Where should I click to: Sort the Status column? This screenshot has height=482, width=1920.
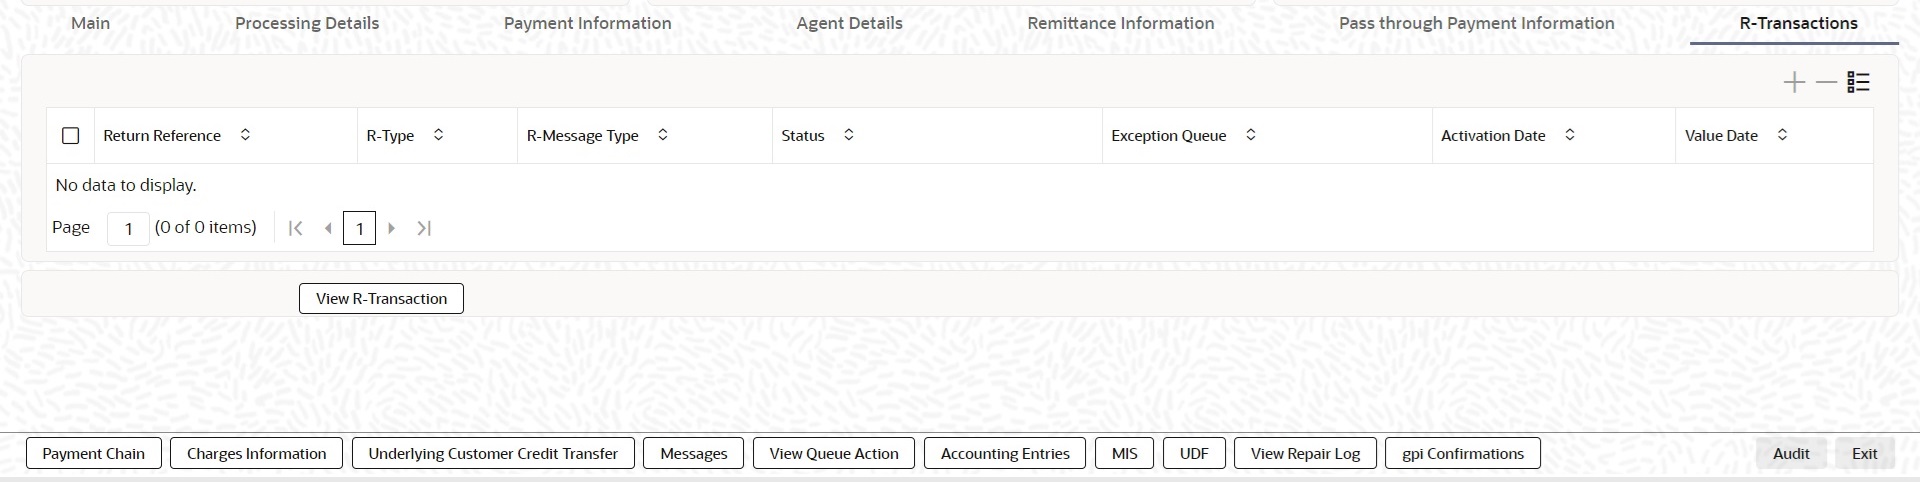848,135
